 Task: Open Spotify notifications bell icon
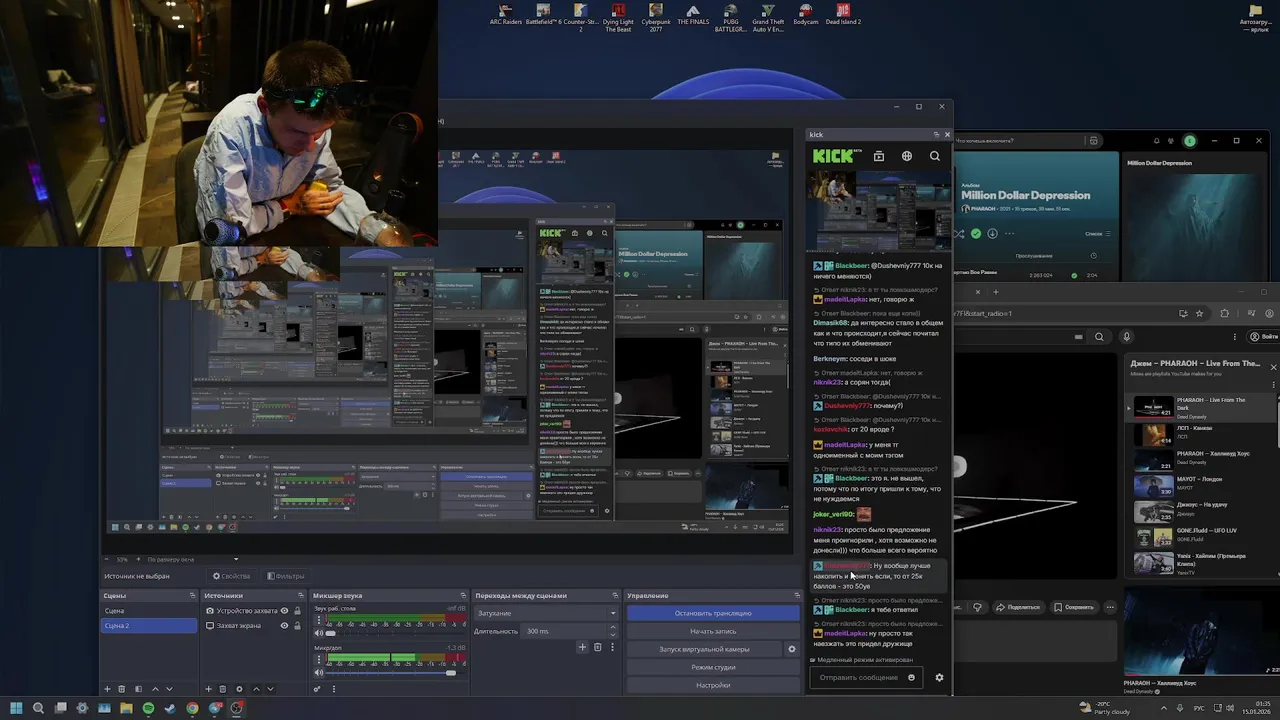[x=1156, y=141]
